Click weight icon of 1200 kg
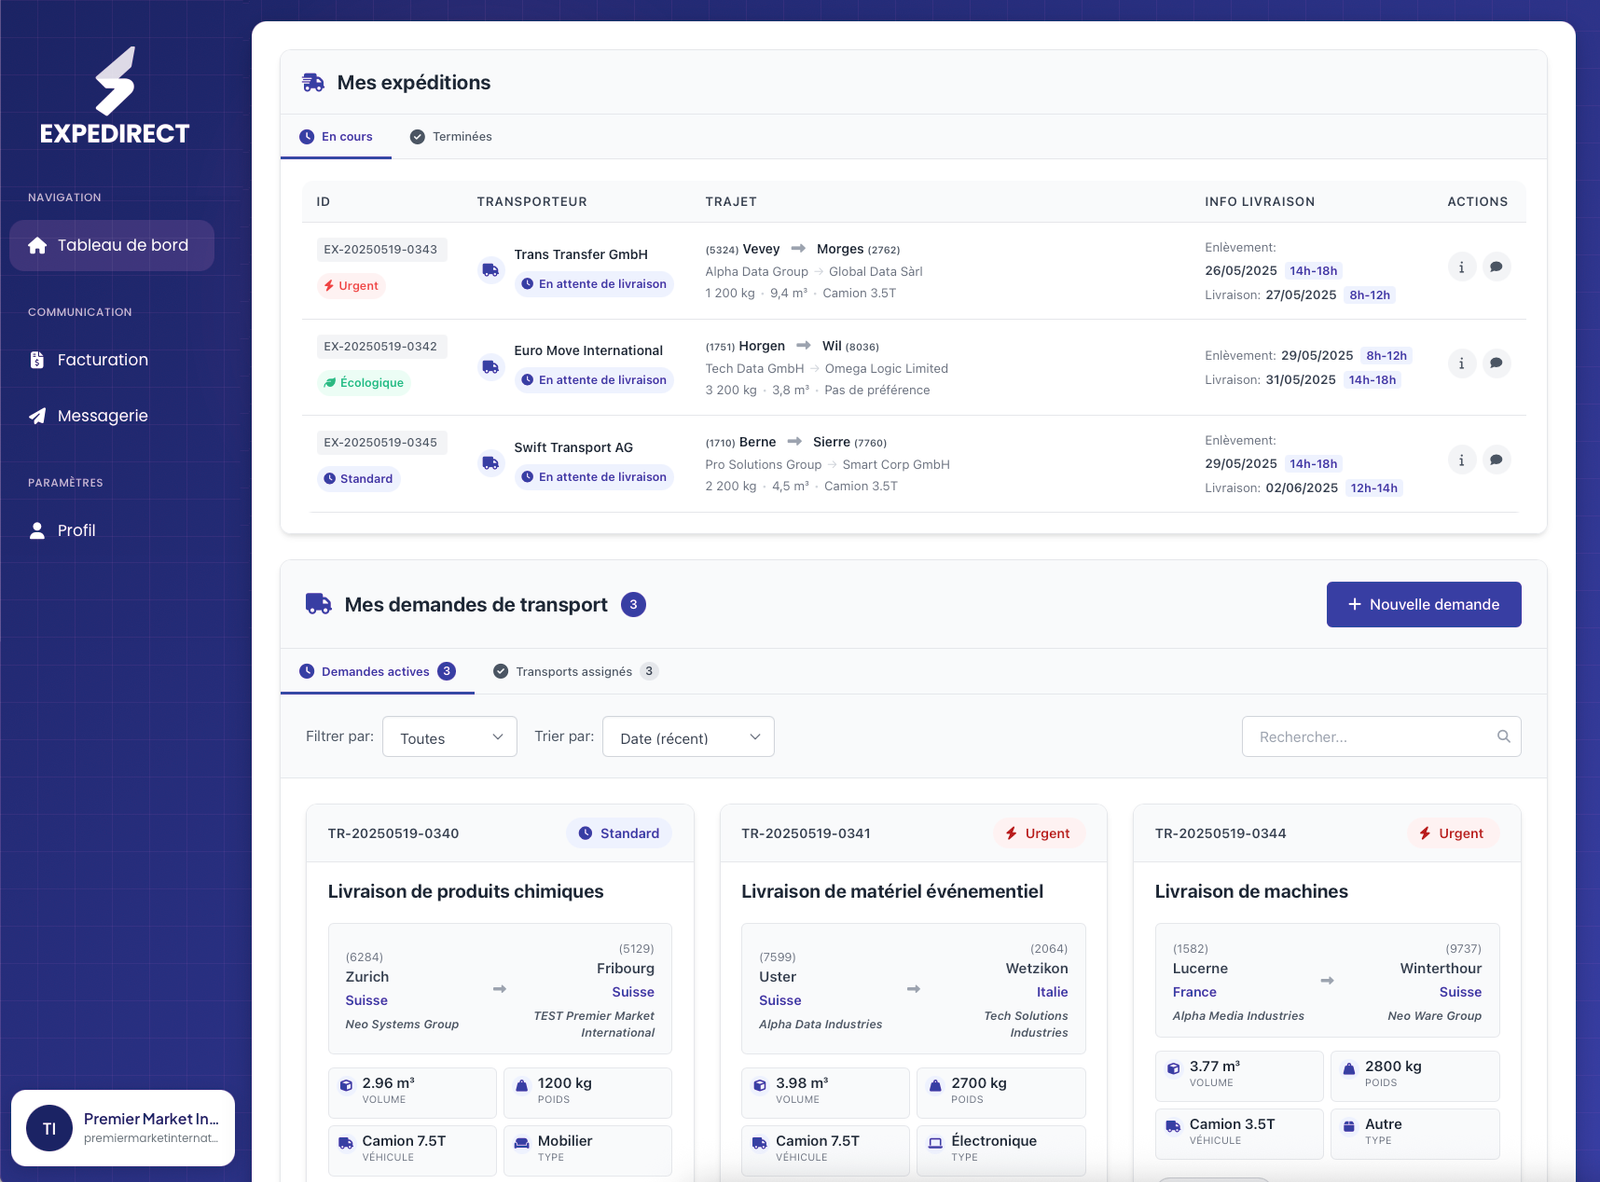This screenshot has width=1600, height=1182. [521, 1085]
